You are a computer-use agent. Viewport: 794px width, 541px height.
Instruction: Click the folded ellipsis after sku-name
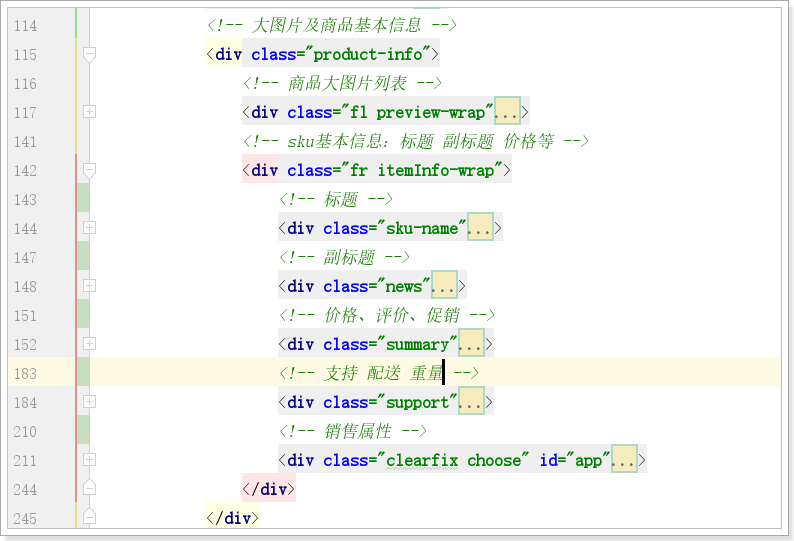480,227
